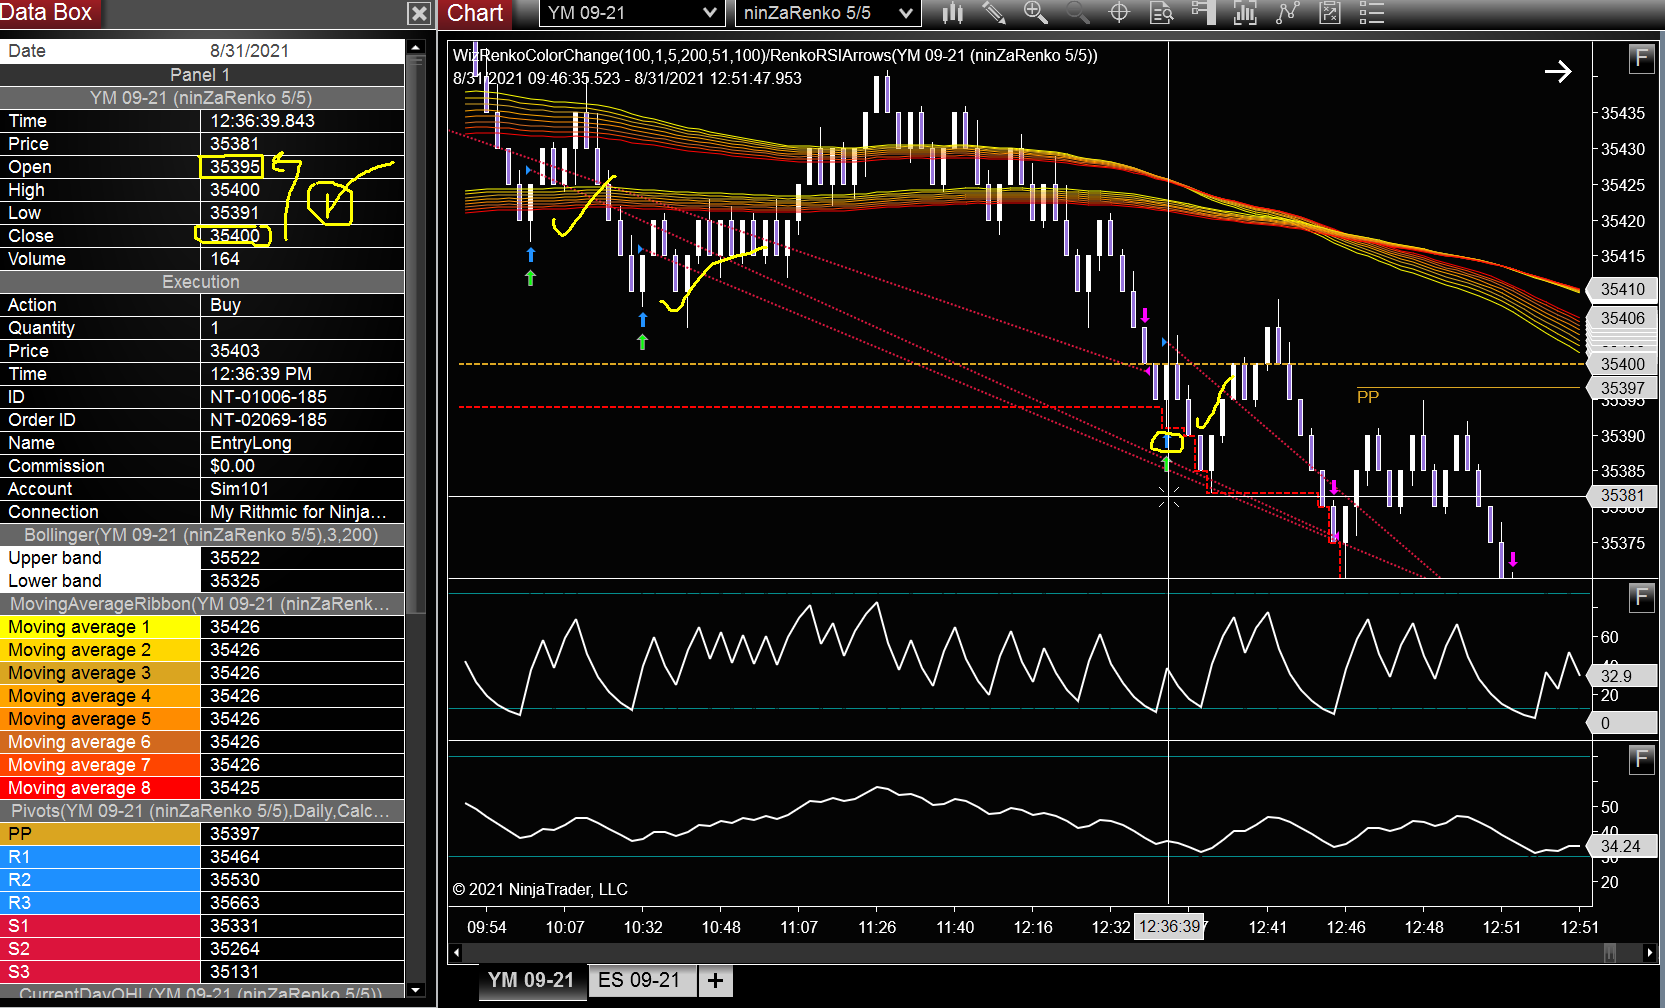Click the 35381 crosshair price marker
The height and width of the screenshot is (1008, 1665).
[x=1622, y=495]
